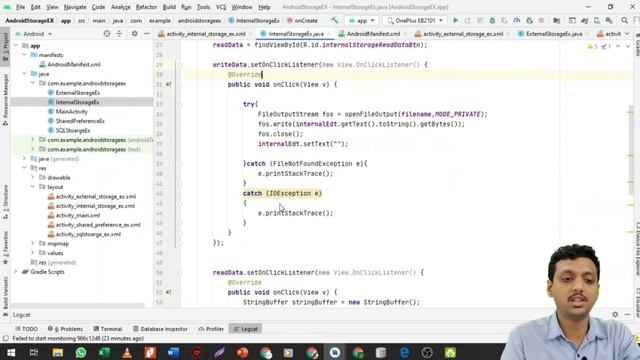640x360 pixels.
Task: Click the Project panel locate-file target icon
Action: click(x=107, y=34)
